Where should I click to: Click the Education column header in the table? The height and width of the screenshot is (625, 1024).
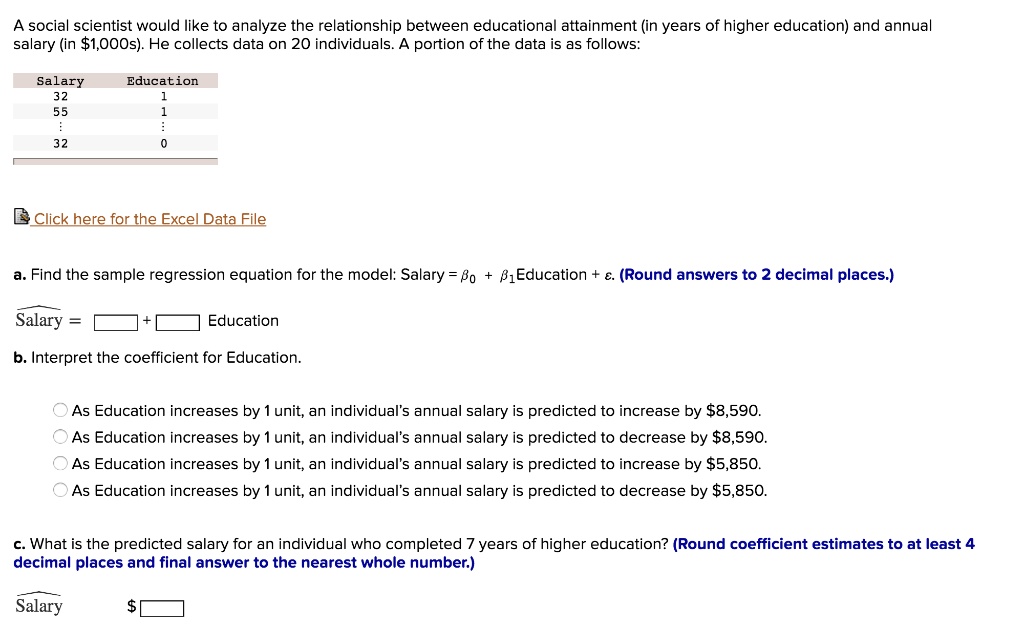(x=162, y=80)
